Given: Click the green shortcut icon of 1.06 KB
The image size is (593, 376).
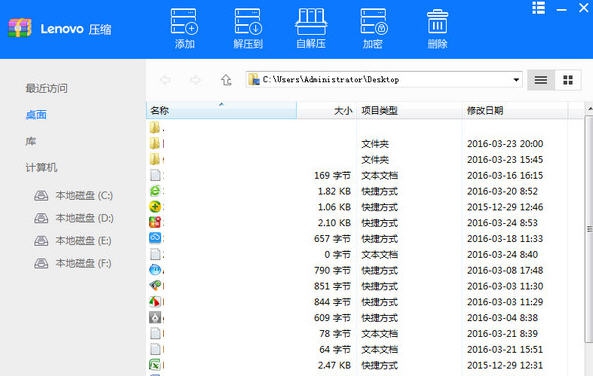Looking at the screenshot, I should 155,207.
